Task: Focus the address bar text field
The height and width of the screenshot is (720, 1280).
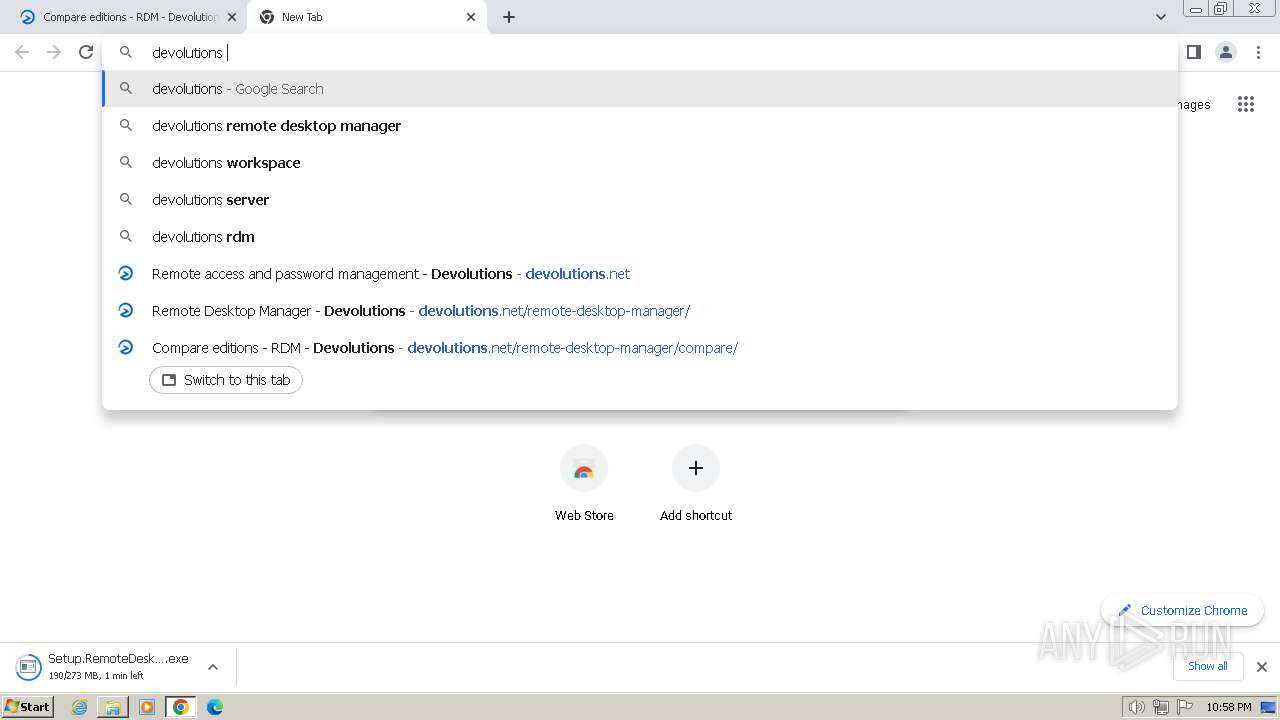Action: click(x=640, y=52)
